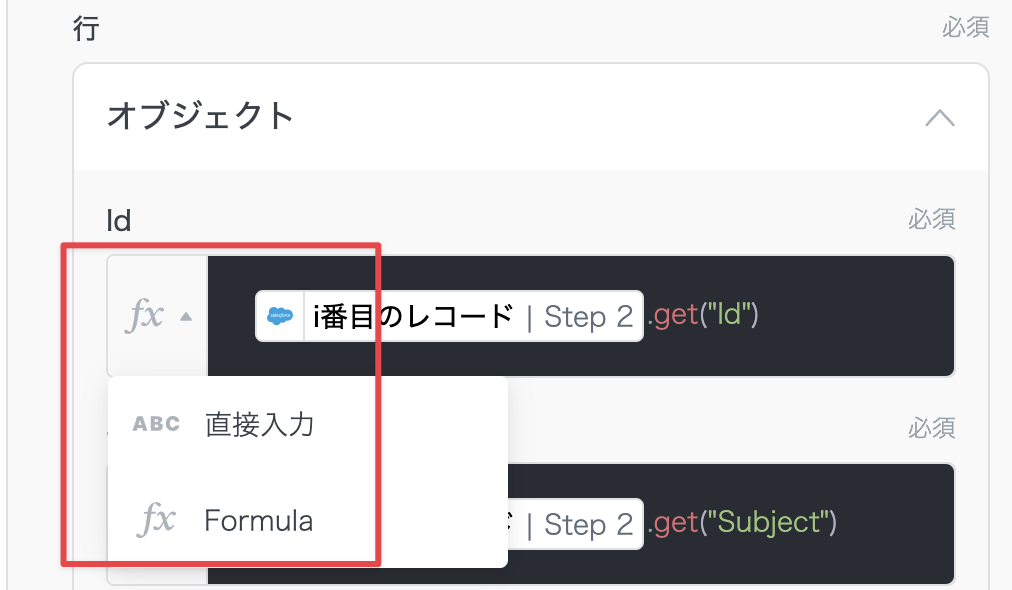The image size is (1012, 590).
Task: Click Step 2 in the Subject field pill
Action: point(589,524)
